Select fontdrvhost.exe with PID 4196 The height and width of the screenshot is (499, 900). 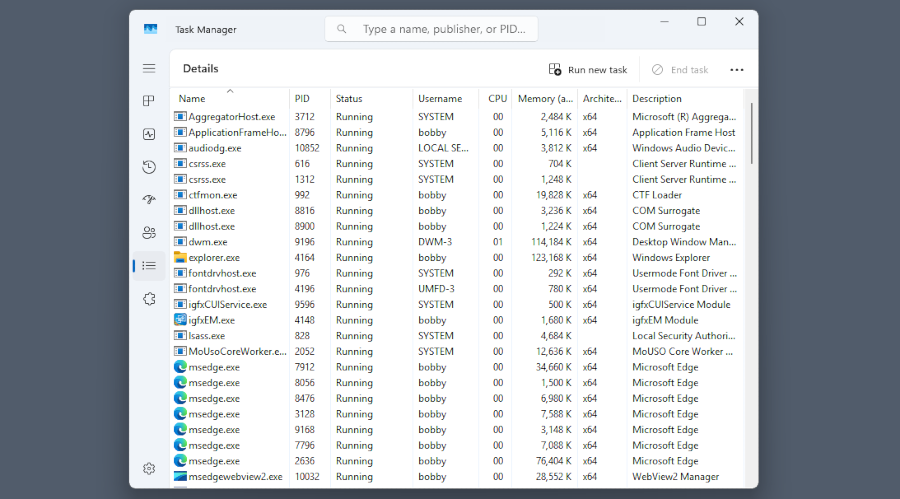(x=456, y=289)
